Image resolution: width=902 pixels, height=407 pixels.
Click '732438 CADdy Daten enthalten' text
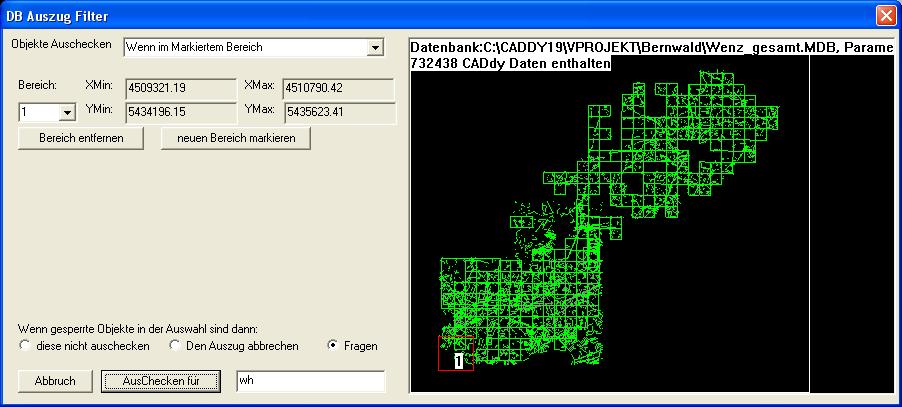(510, 63)
